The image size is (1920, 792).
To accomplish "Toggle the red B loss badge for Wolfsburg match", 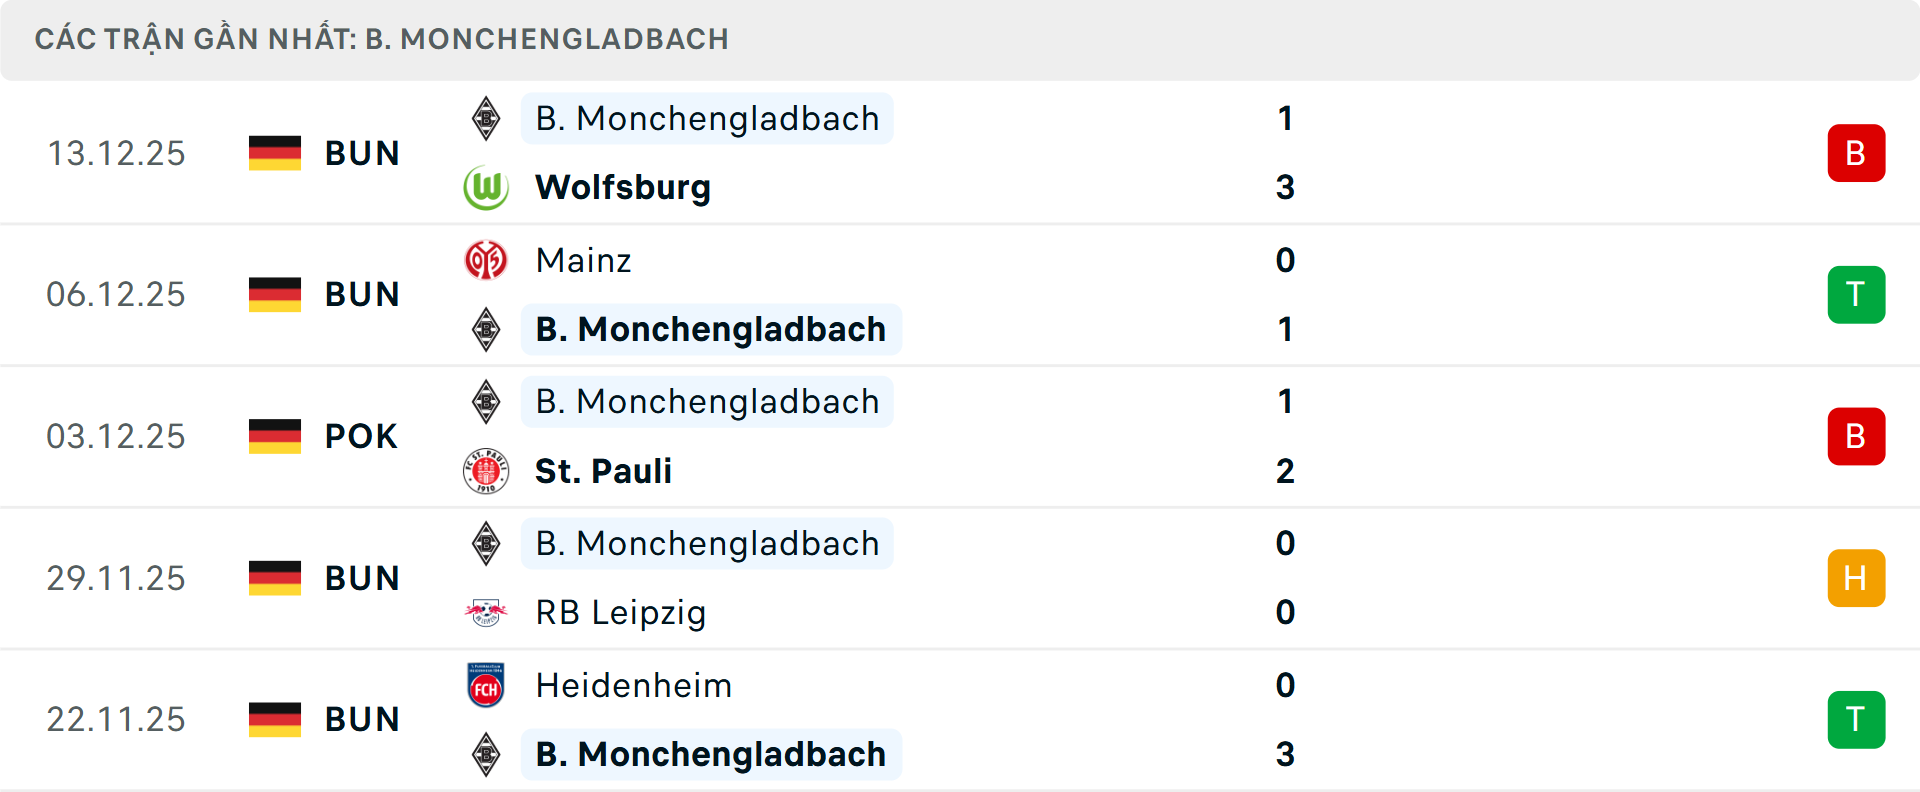I will click(1857, 153).
